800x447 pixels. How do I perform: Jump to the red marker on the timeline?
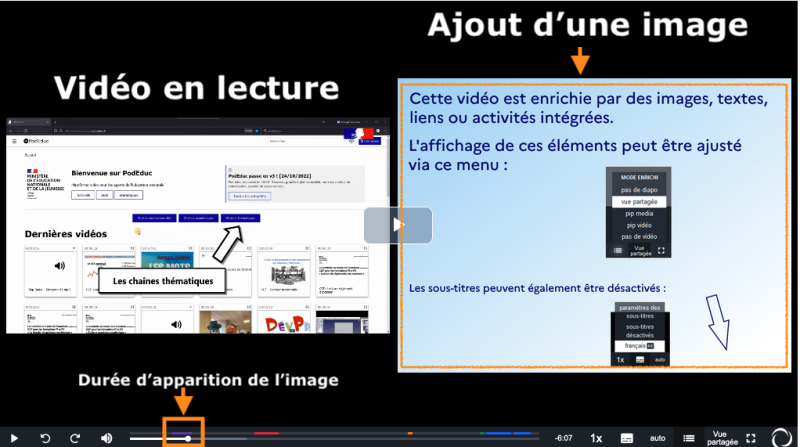click(266, 433)
